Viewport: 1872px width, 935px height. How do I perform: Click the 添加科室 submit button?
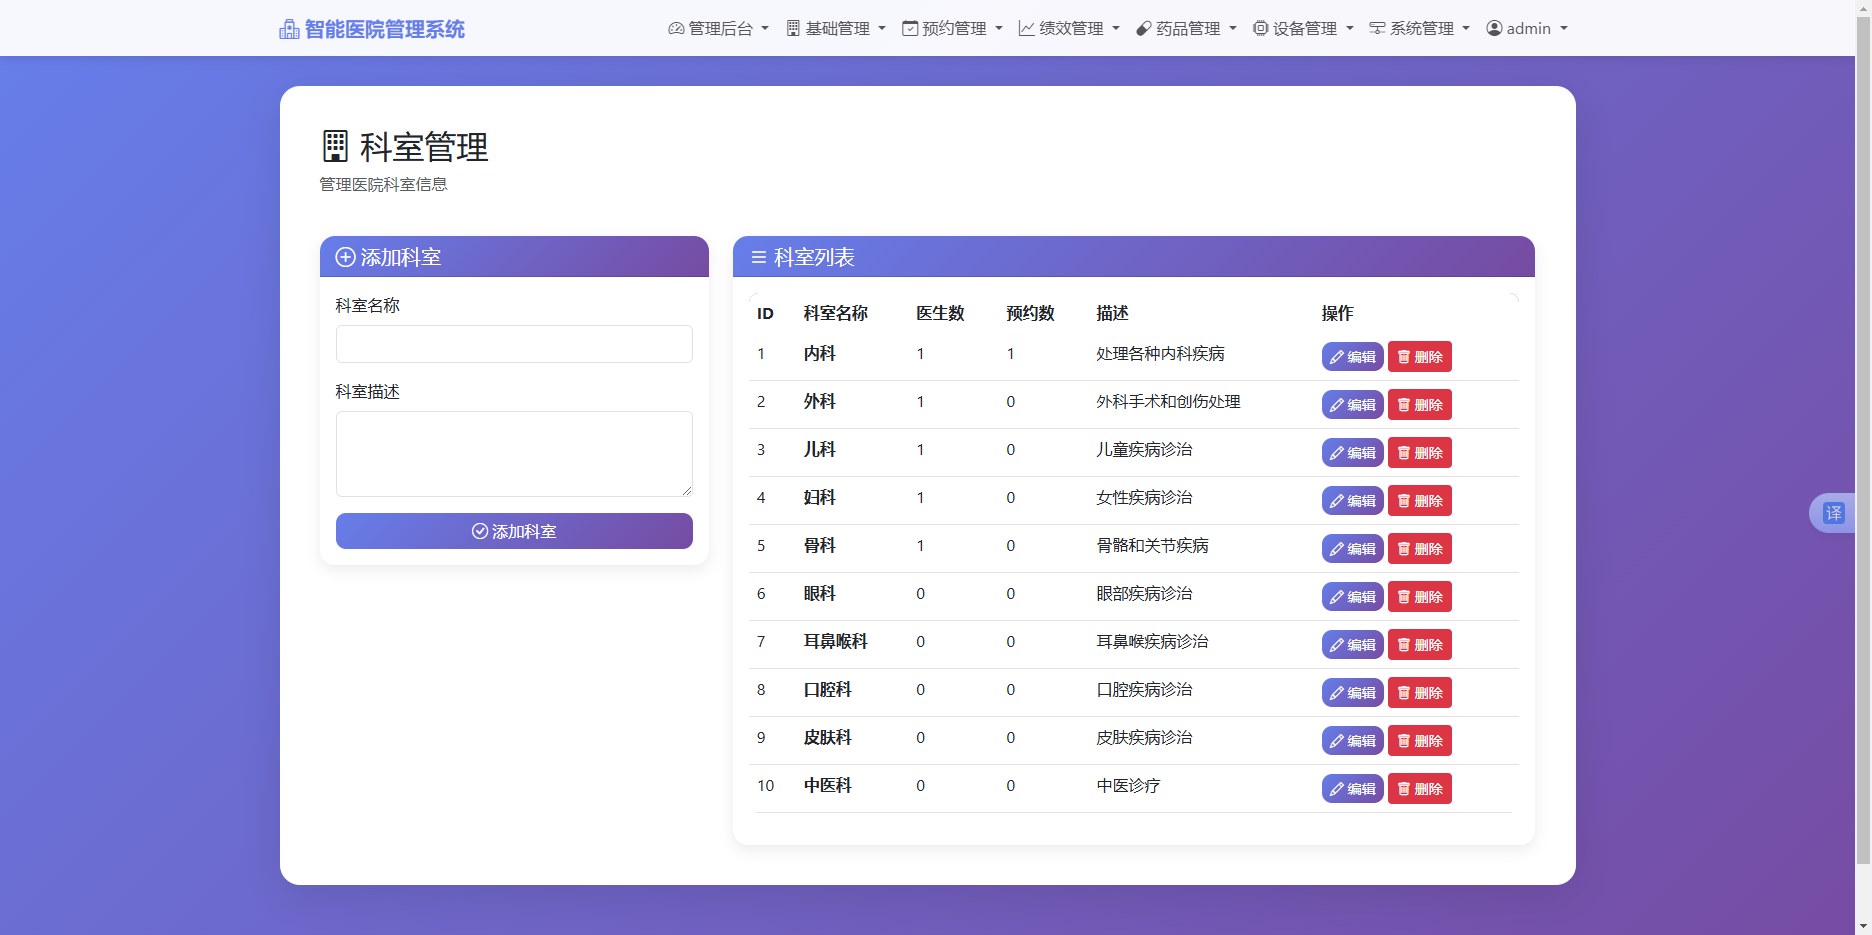(x=513, y=531)
